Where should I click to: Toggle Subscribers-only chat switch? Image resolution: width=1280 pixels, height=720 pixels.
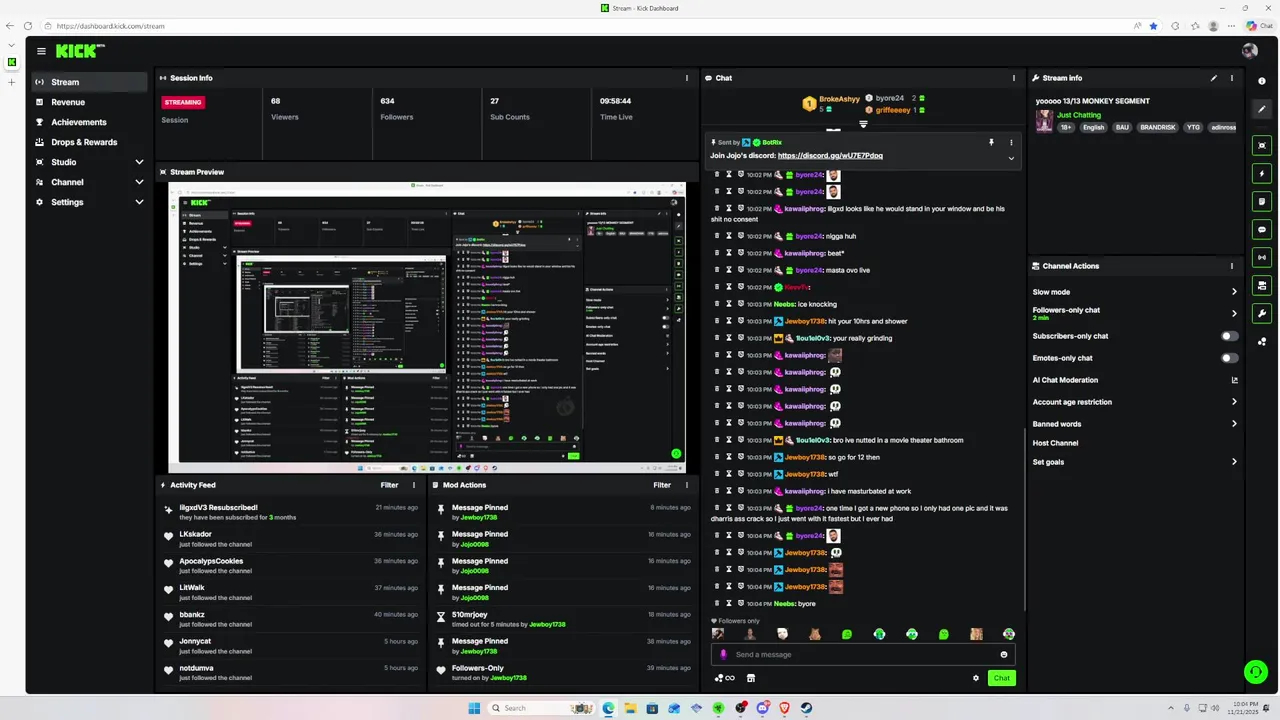coord(1229,336)
